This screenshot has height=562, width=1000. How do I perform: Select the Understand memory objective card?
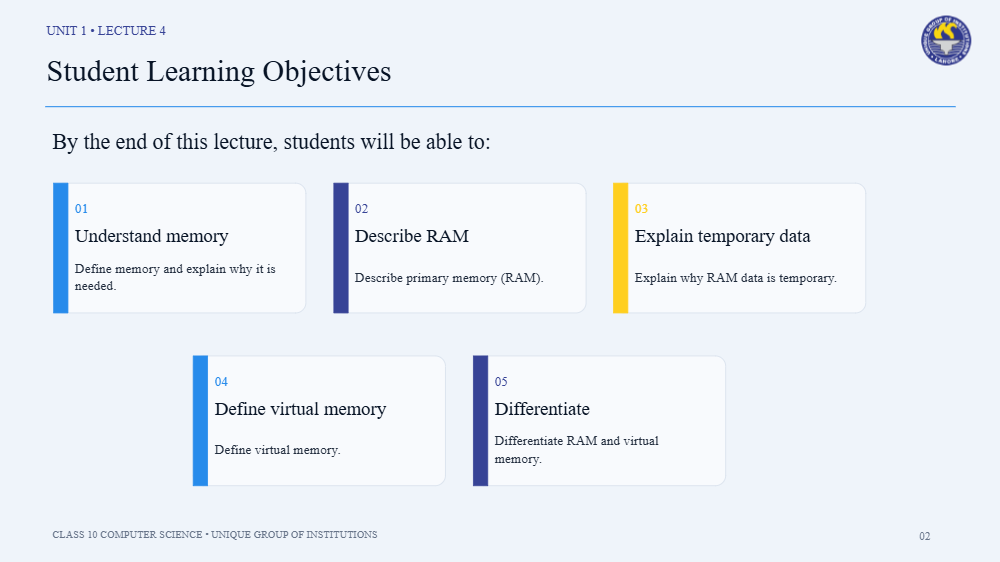click(179, 248)
